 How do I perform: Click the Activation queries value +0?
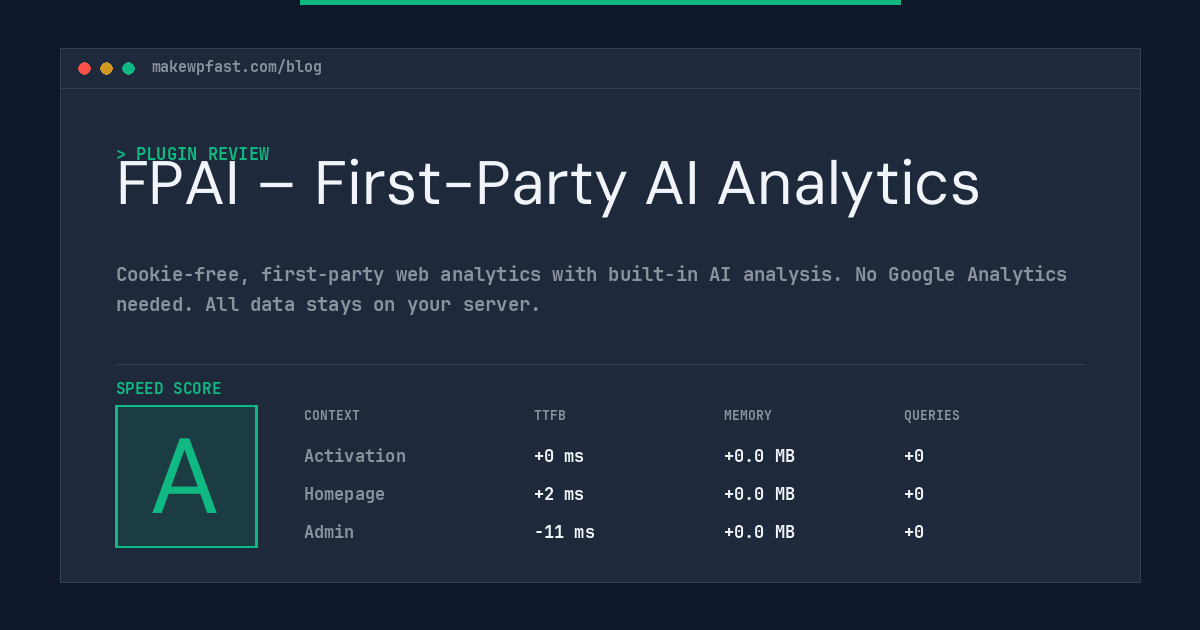(x=914, y=456)
